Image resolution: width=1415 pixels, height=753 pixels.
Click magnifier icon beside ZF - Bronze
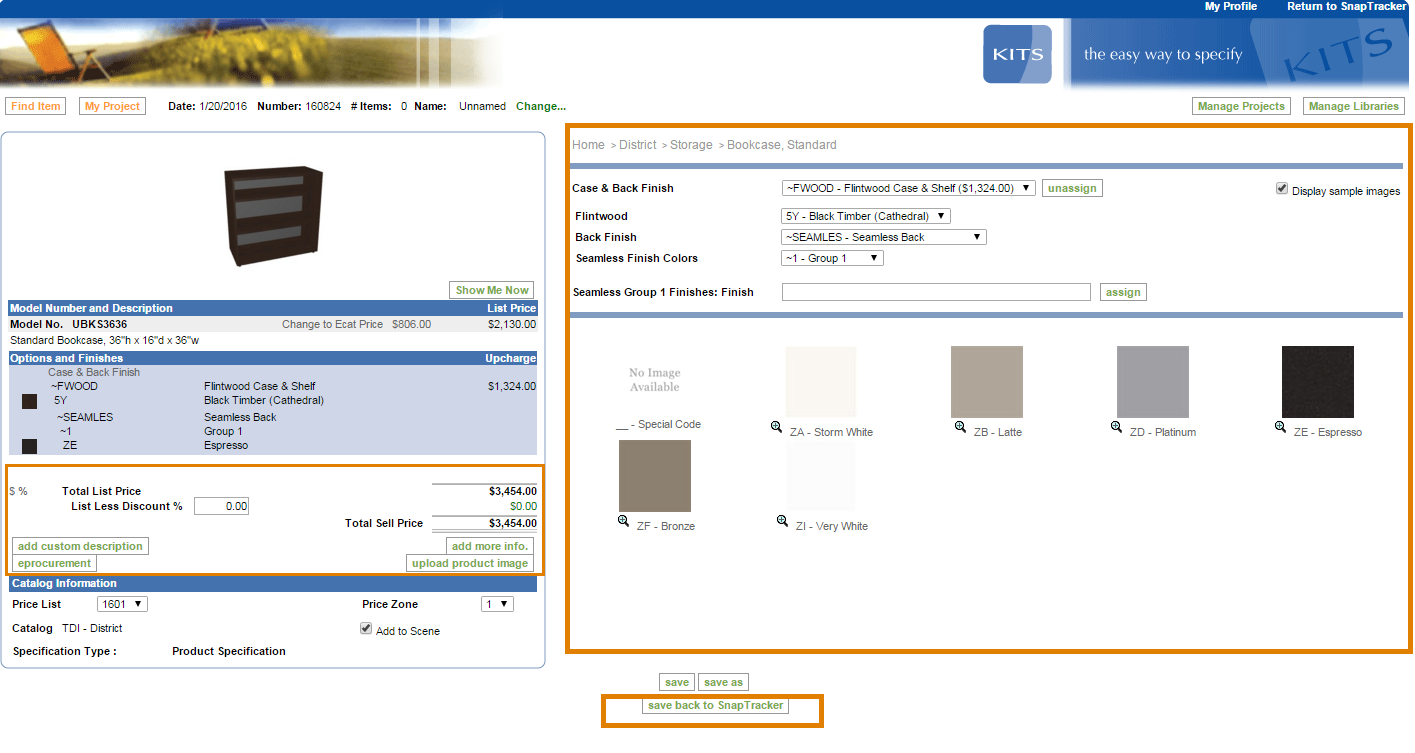tap(623, 521)
